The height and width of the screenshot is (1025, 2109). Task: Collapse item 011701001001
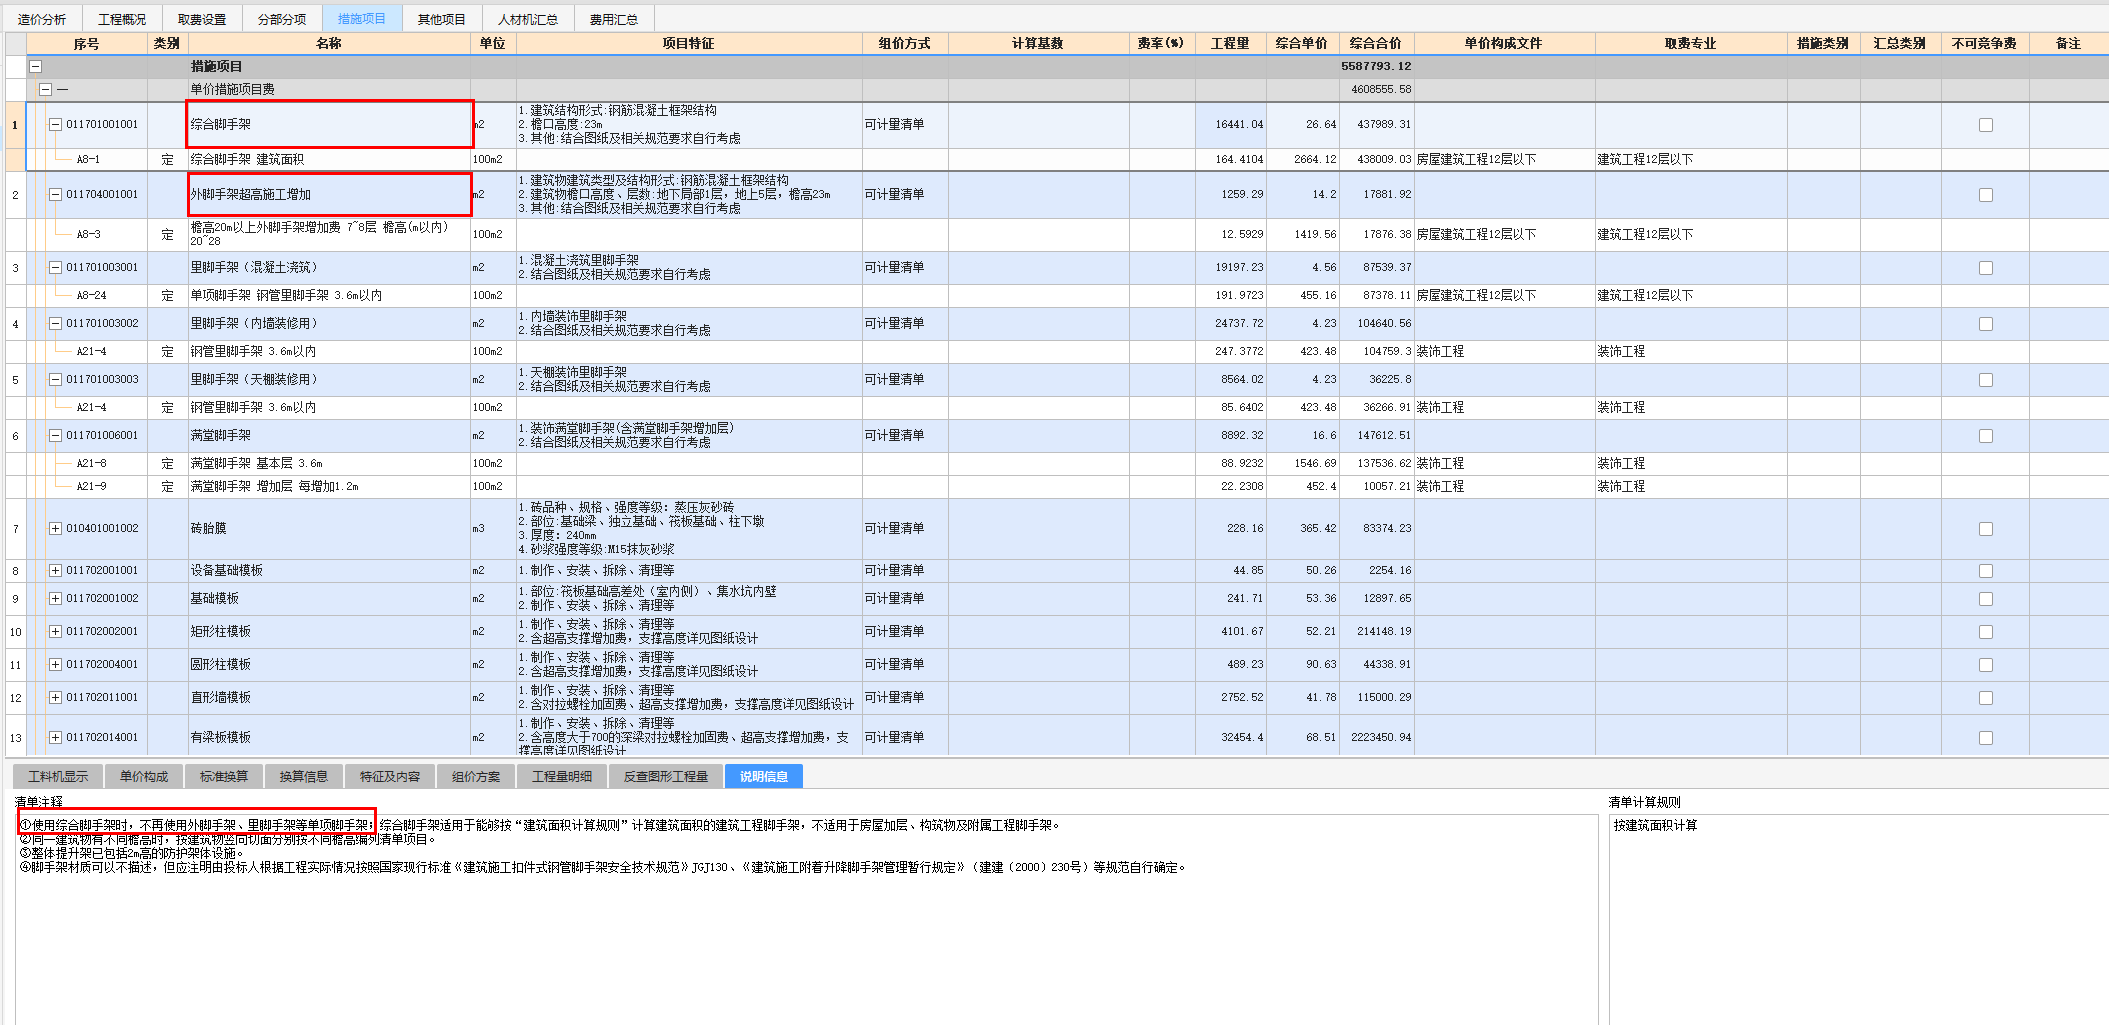click(x=56, y=124)
